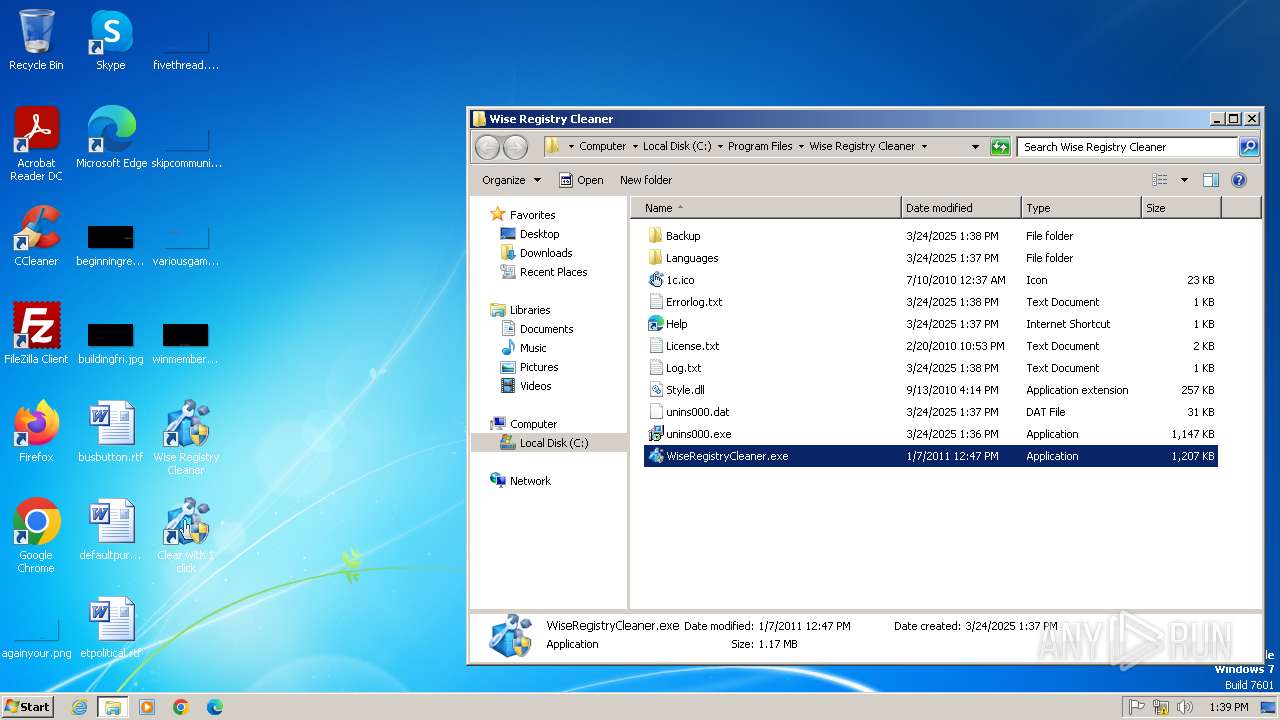The width and height of the screenshot is (1280, 720).
Task: Sort by the Size column header
Action: click(x=1181, y=208)
